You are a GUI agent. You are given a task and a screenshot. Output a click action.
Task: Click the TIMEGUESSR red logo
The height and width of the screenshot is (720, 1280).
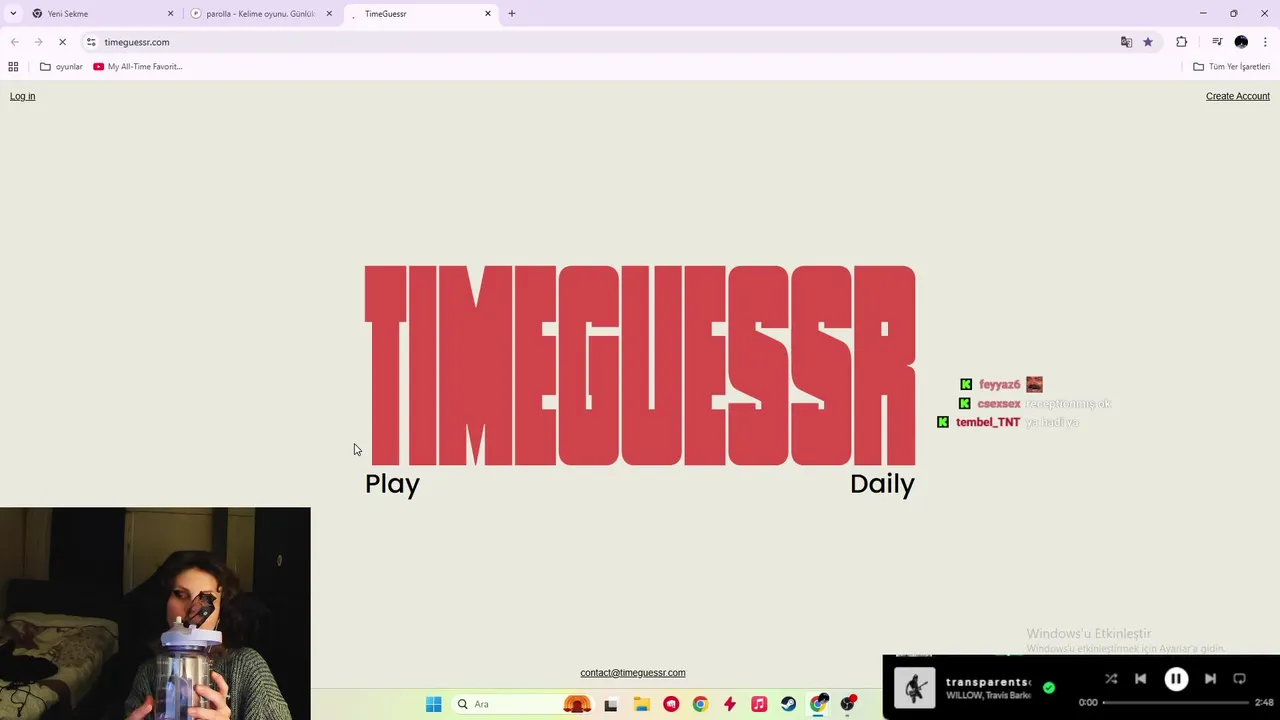coord(640,366)
